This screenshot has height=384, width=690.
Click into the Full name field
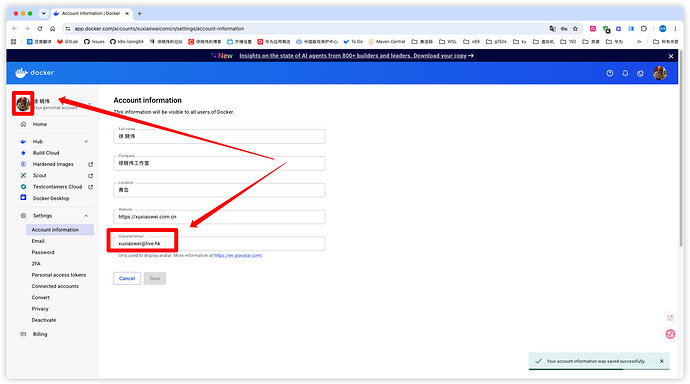pos(219,136)
